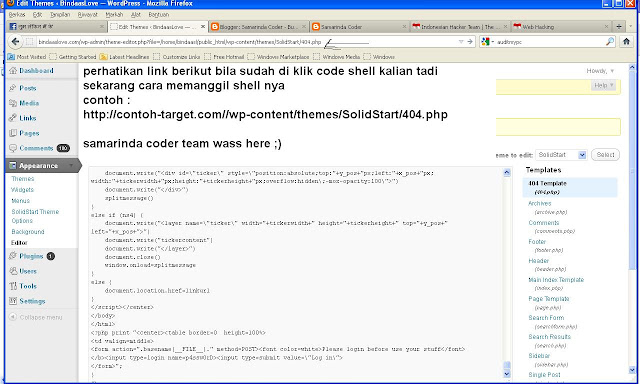Open the Sidebar template file
The width and height of the screenshot is (640, 384).
pyautogui.click(x=539, y=355)
